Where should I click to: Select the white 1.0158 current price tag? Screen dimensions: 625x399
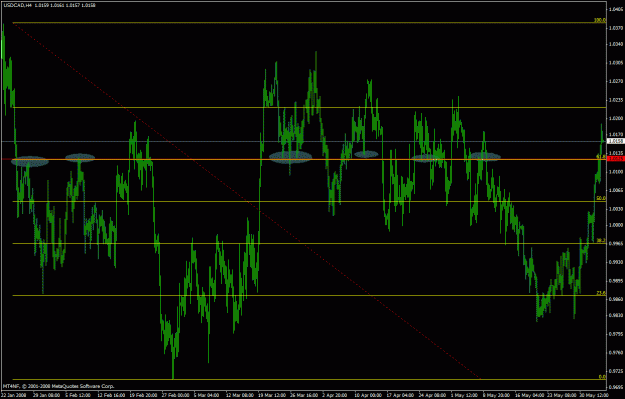pos(616,141)
